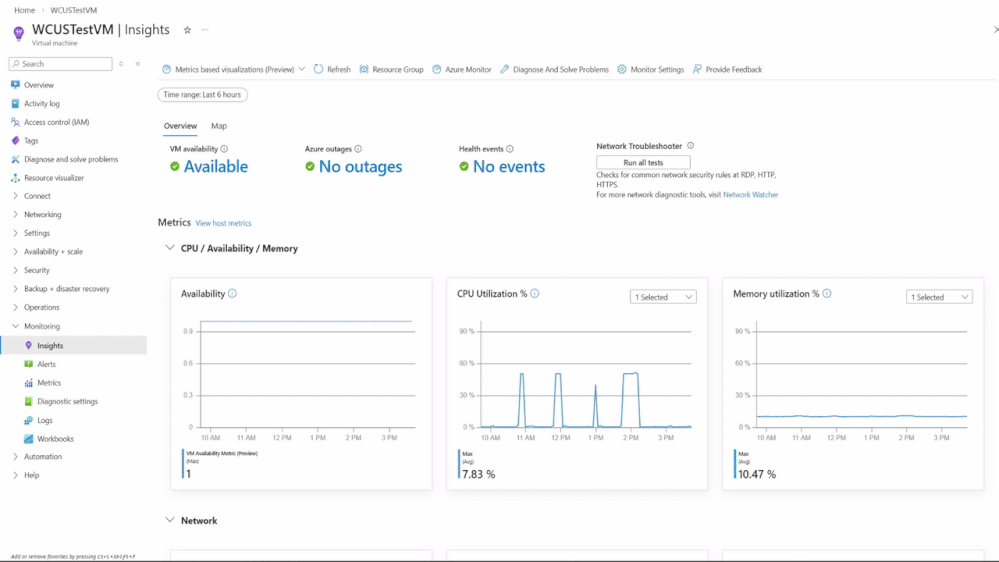Click the Run all tests button
Image resolution: width=999 pixels, height=562 pixels.
tap(643, 162)
